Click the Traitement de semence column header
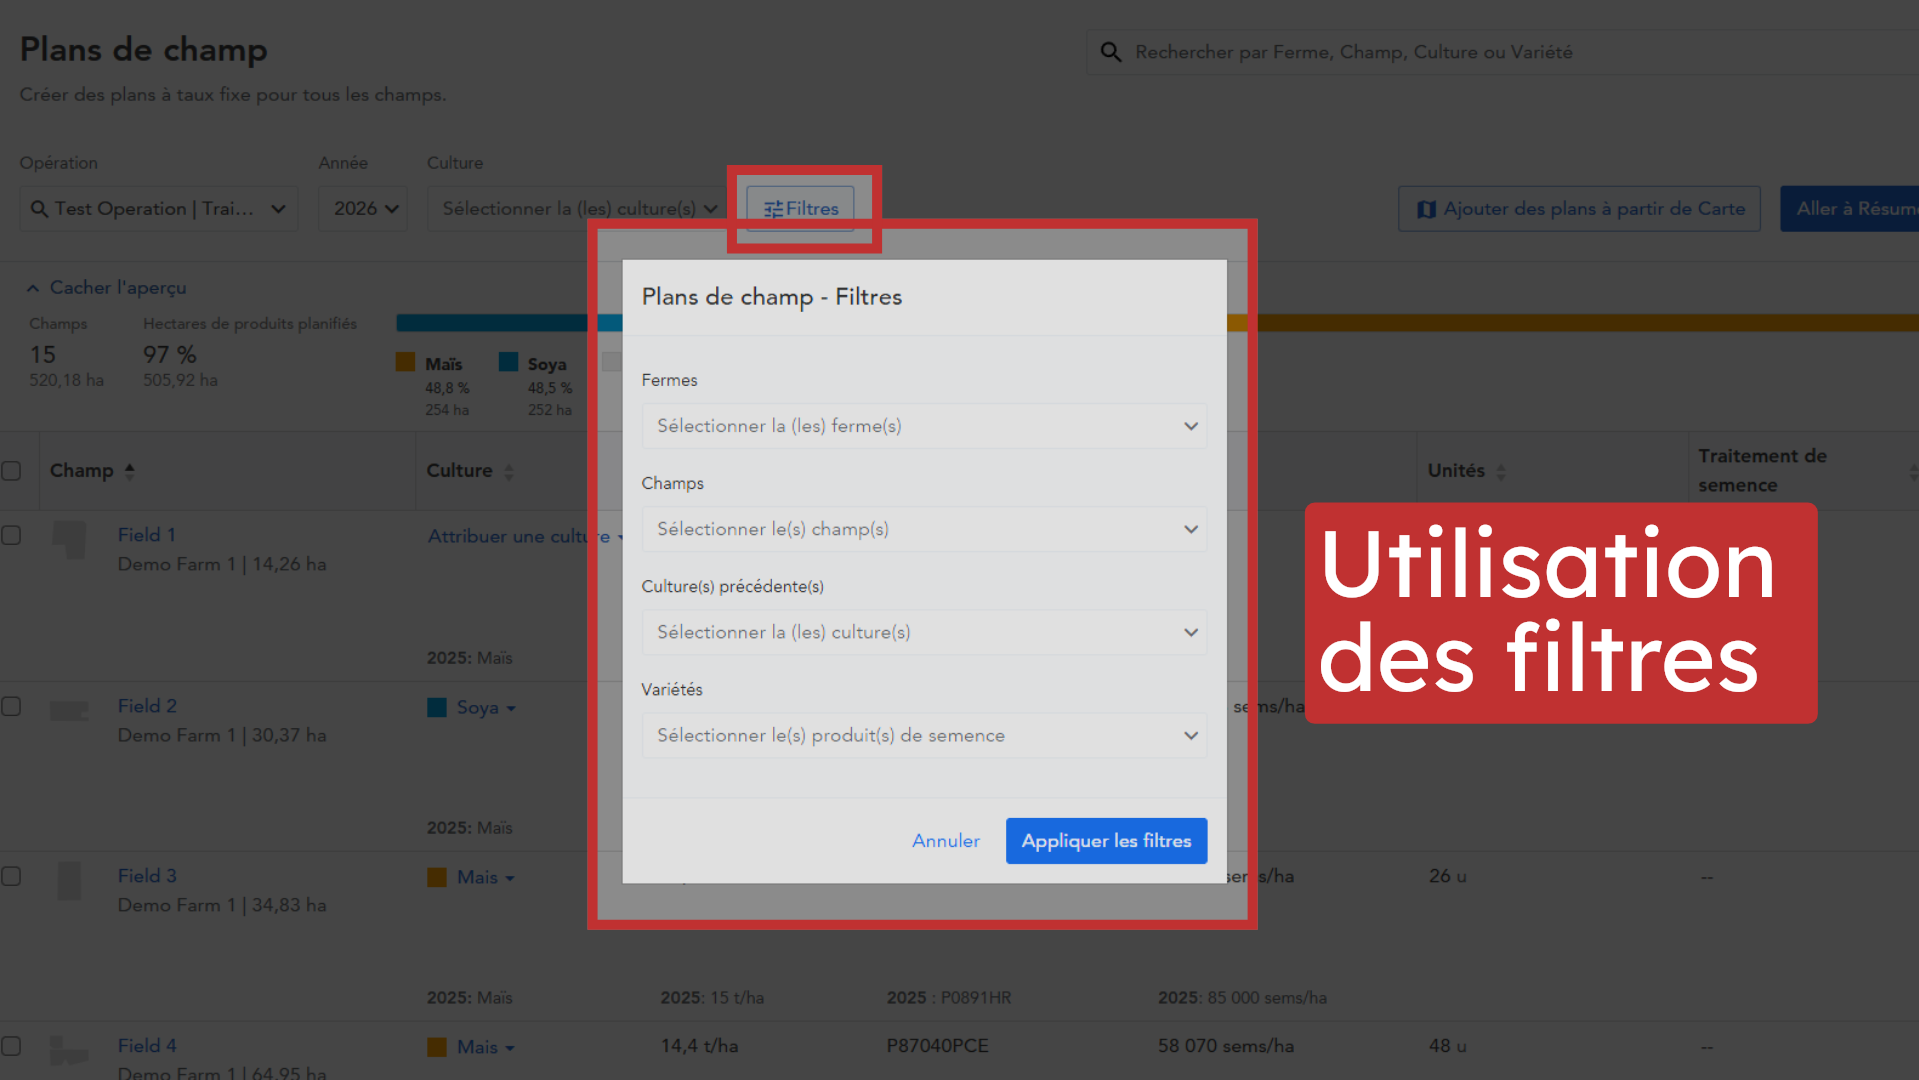Image resolution: width=1919 pixels, height=1080 pixels. pyautogui.click(x=1762, y=470)
